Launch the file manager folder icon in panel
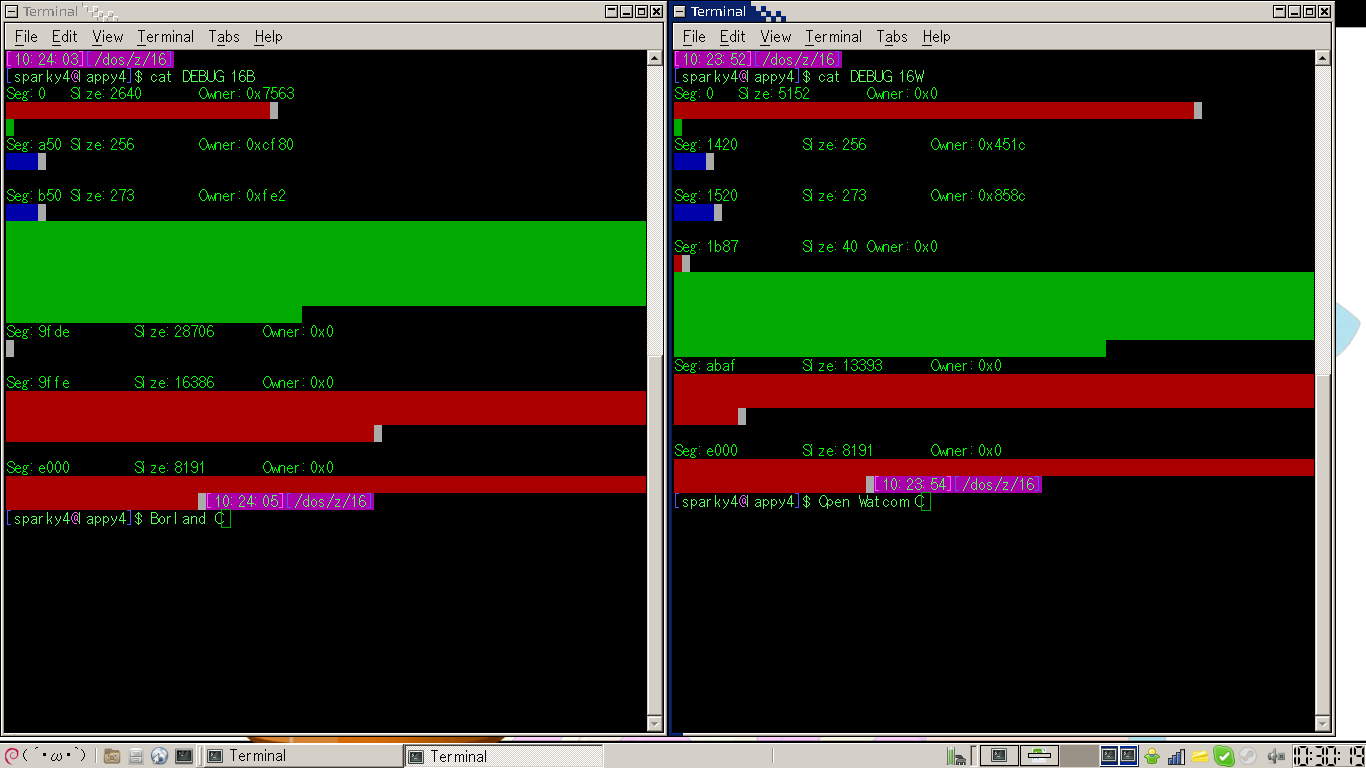 click(111, 756)
